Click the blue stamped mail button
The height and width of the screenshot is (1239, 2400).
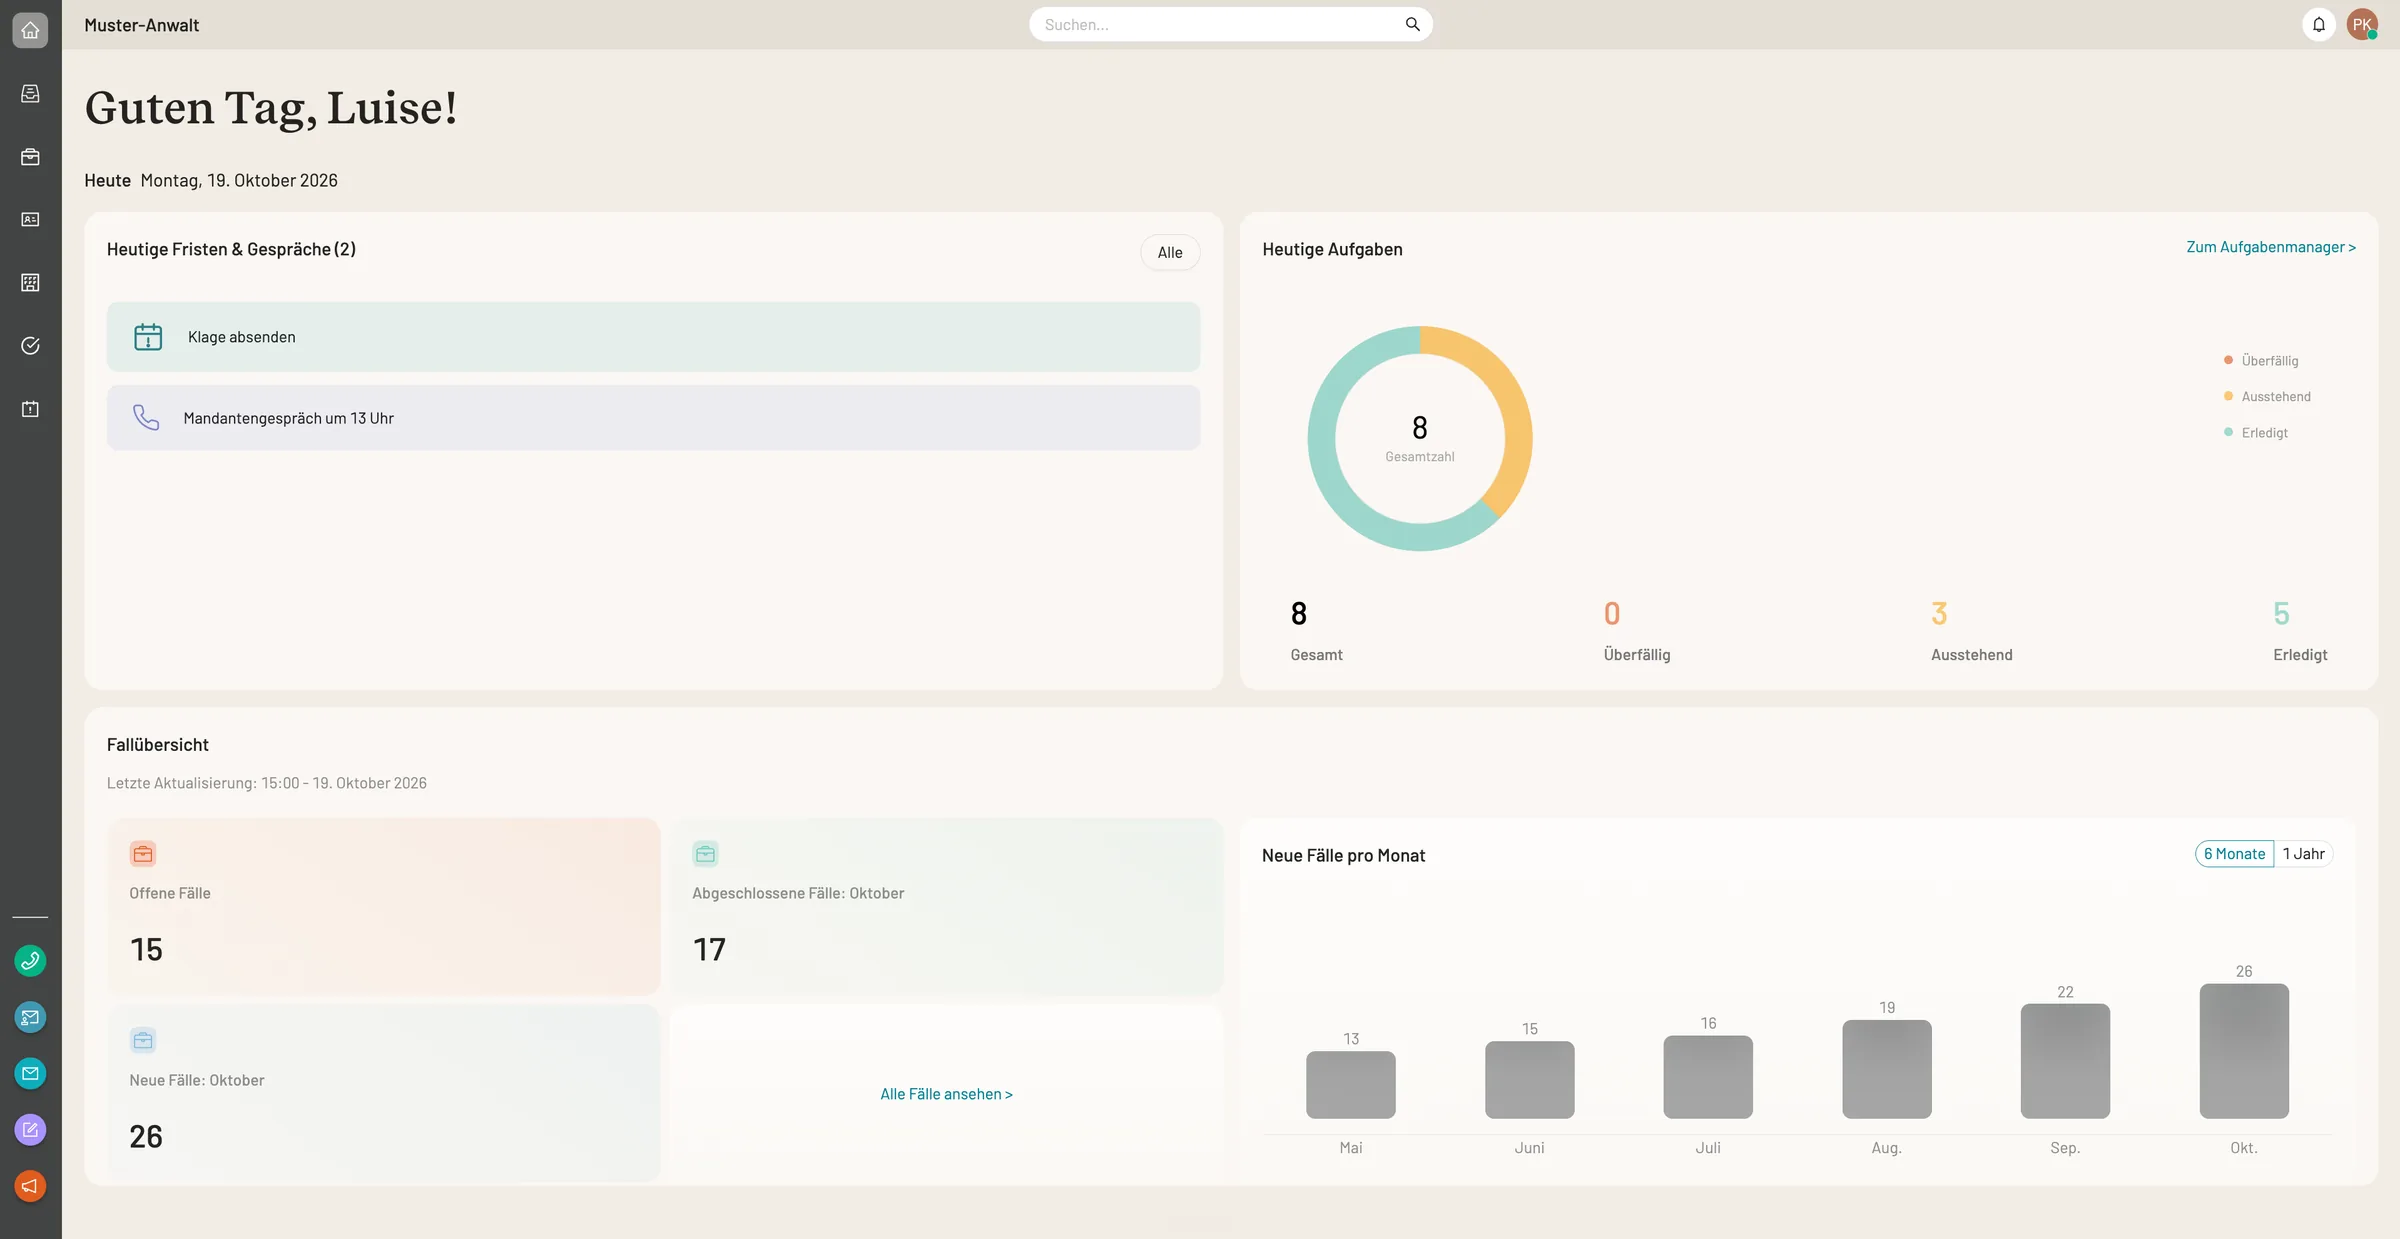click(30, 1017)
